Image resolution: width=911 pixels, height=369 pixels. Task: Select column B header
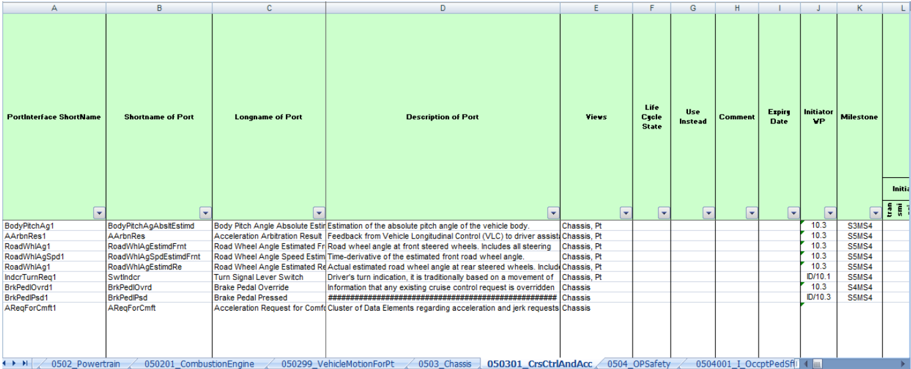pyautogui.click(x=159, y=8)
